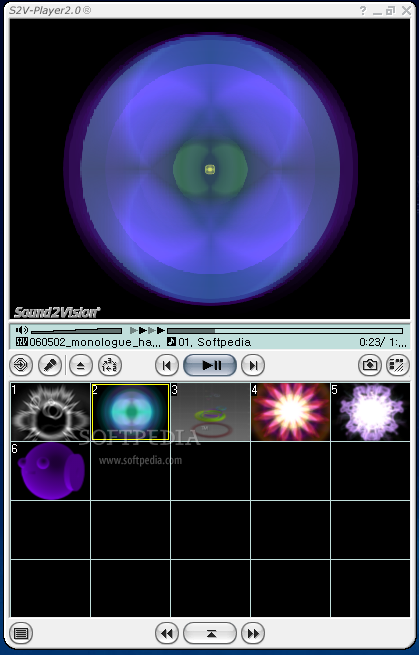
Task: Take a snapshot with camera button
Action: point(370,366)
